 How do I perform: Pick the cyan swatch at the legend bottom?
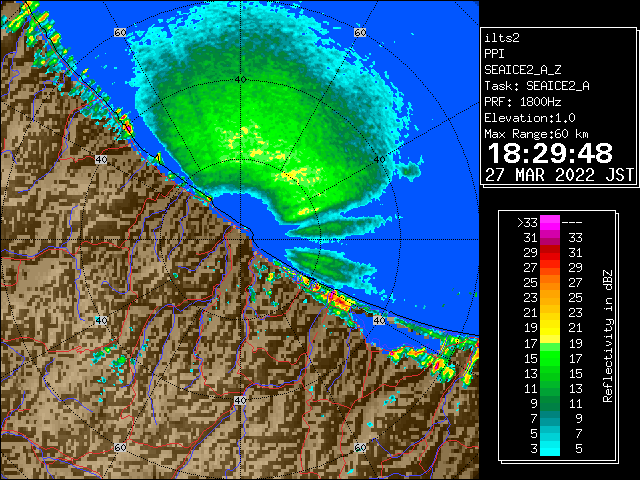point(550,448)
